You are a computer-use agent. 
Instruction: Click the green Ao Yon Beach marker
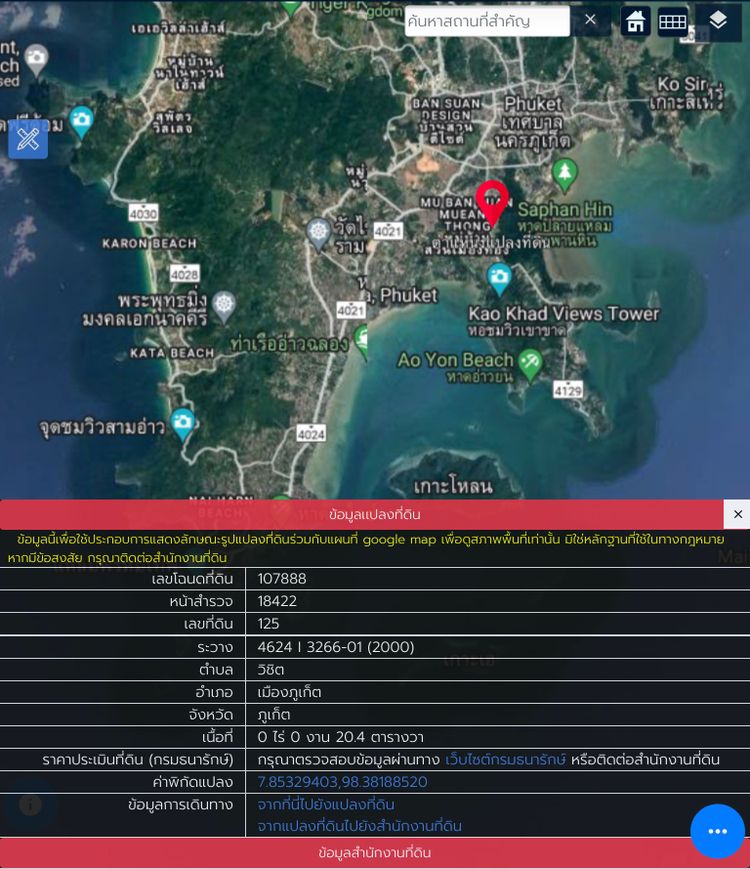click(531, 362)
